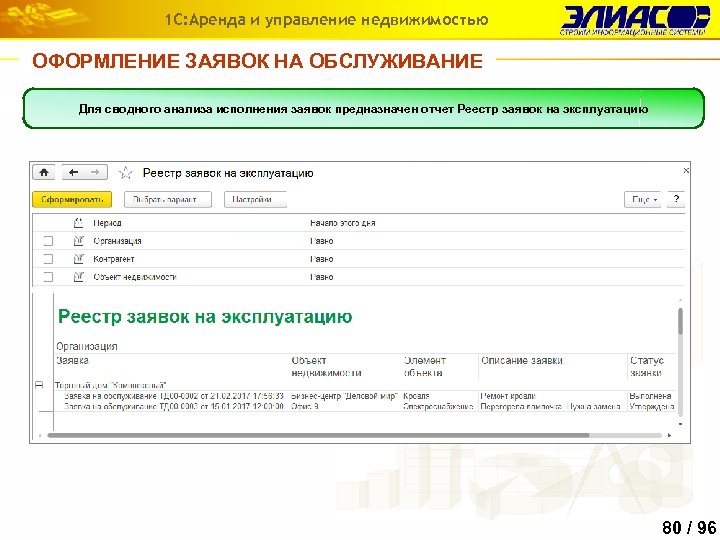This screenshot has width=720, height=540.
Task: Click the scroll down arrow of report
Action: tap(680, 424)
